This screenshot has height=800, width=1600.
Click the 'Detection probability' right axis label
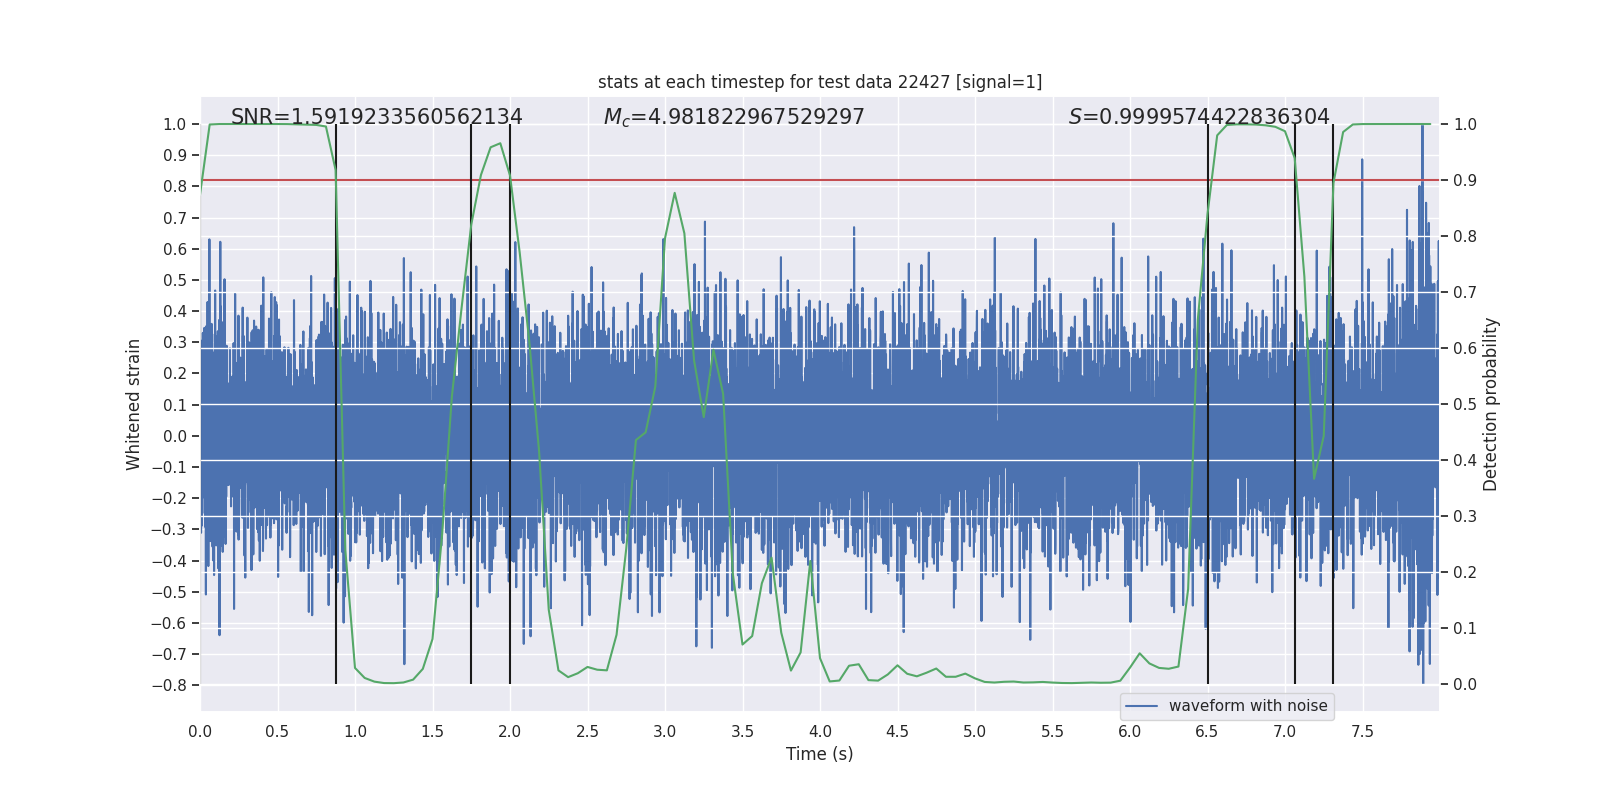tap(1491, 404)
